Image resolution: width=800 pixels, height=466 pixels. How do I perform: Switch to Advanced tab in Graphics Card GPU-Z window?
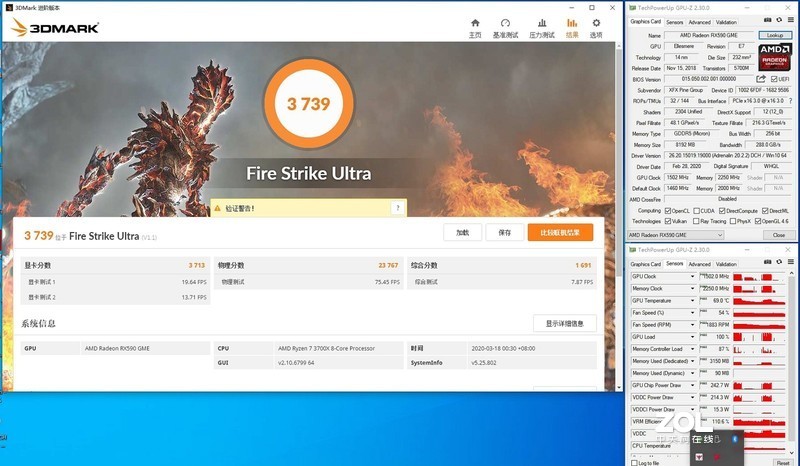pyautogui.click(x=699, y=22)
